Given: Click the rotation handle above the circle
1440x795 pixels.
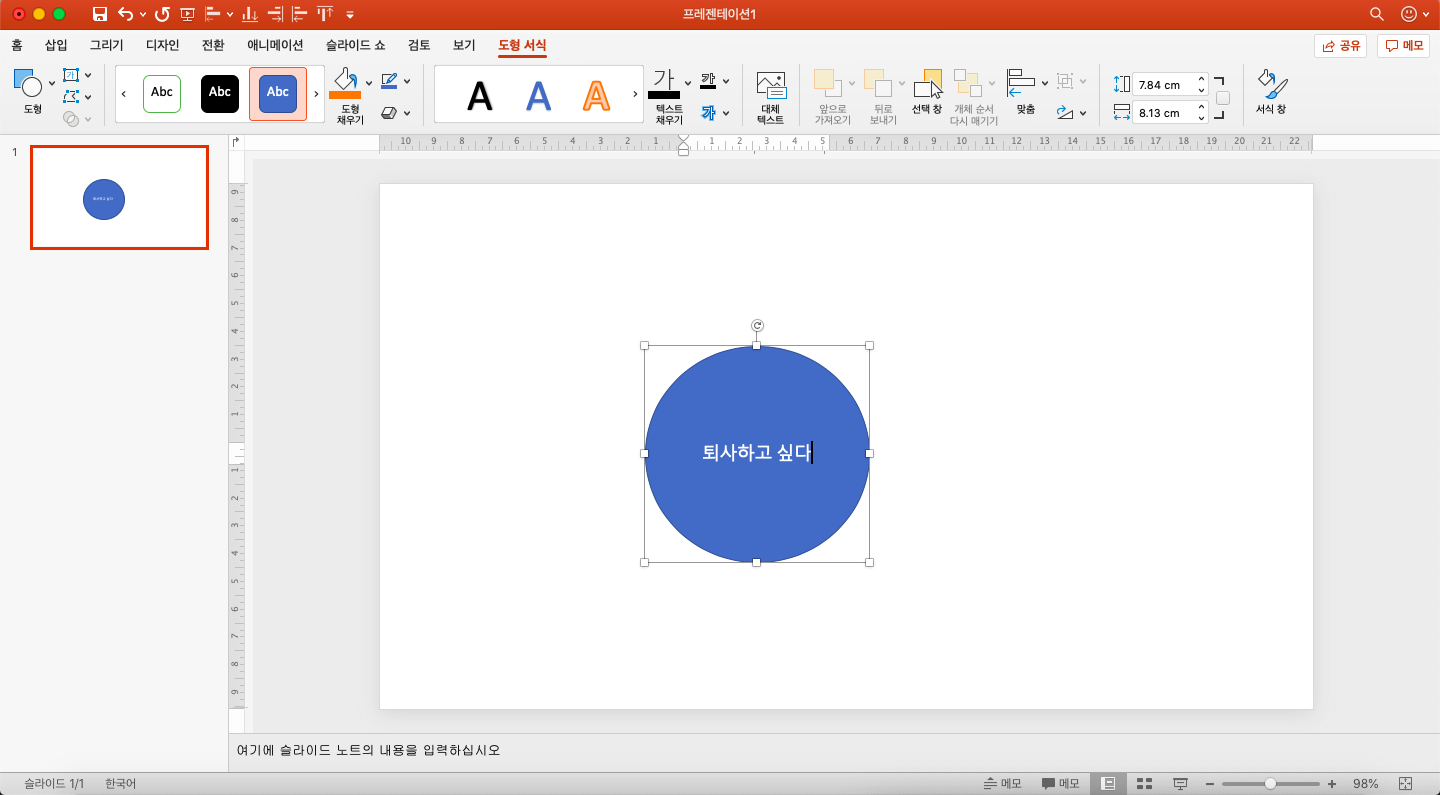Looking at the screenshot, I should tap(757, 325).
